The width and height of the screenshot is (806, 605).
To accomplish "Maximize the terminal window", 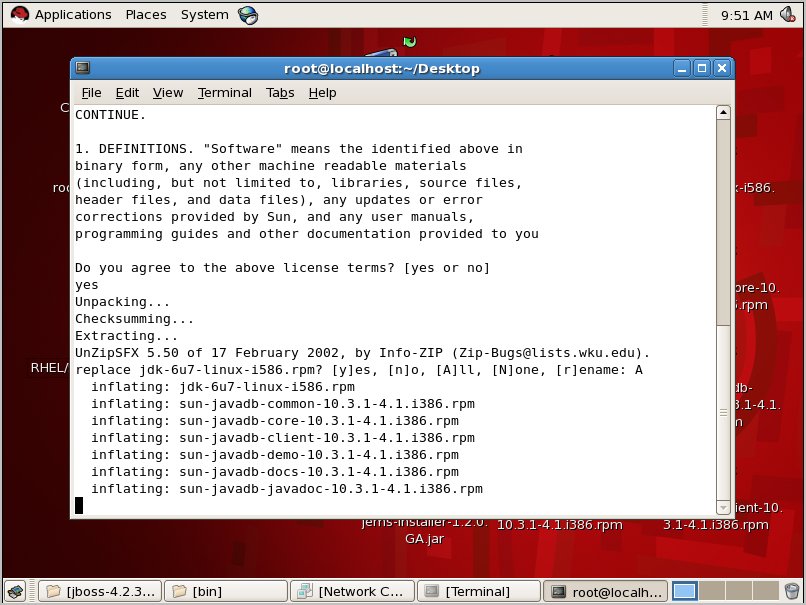I will 702,68.
